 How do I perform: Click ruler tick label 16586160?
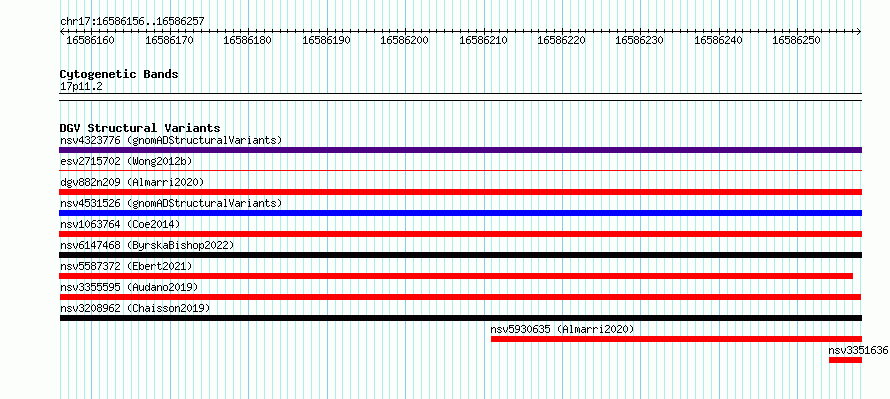(x=90, y=40)
